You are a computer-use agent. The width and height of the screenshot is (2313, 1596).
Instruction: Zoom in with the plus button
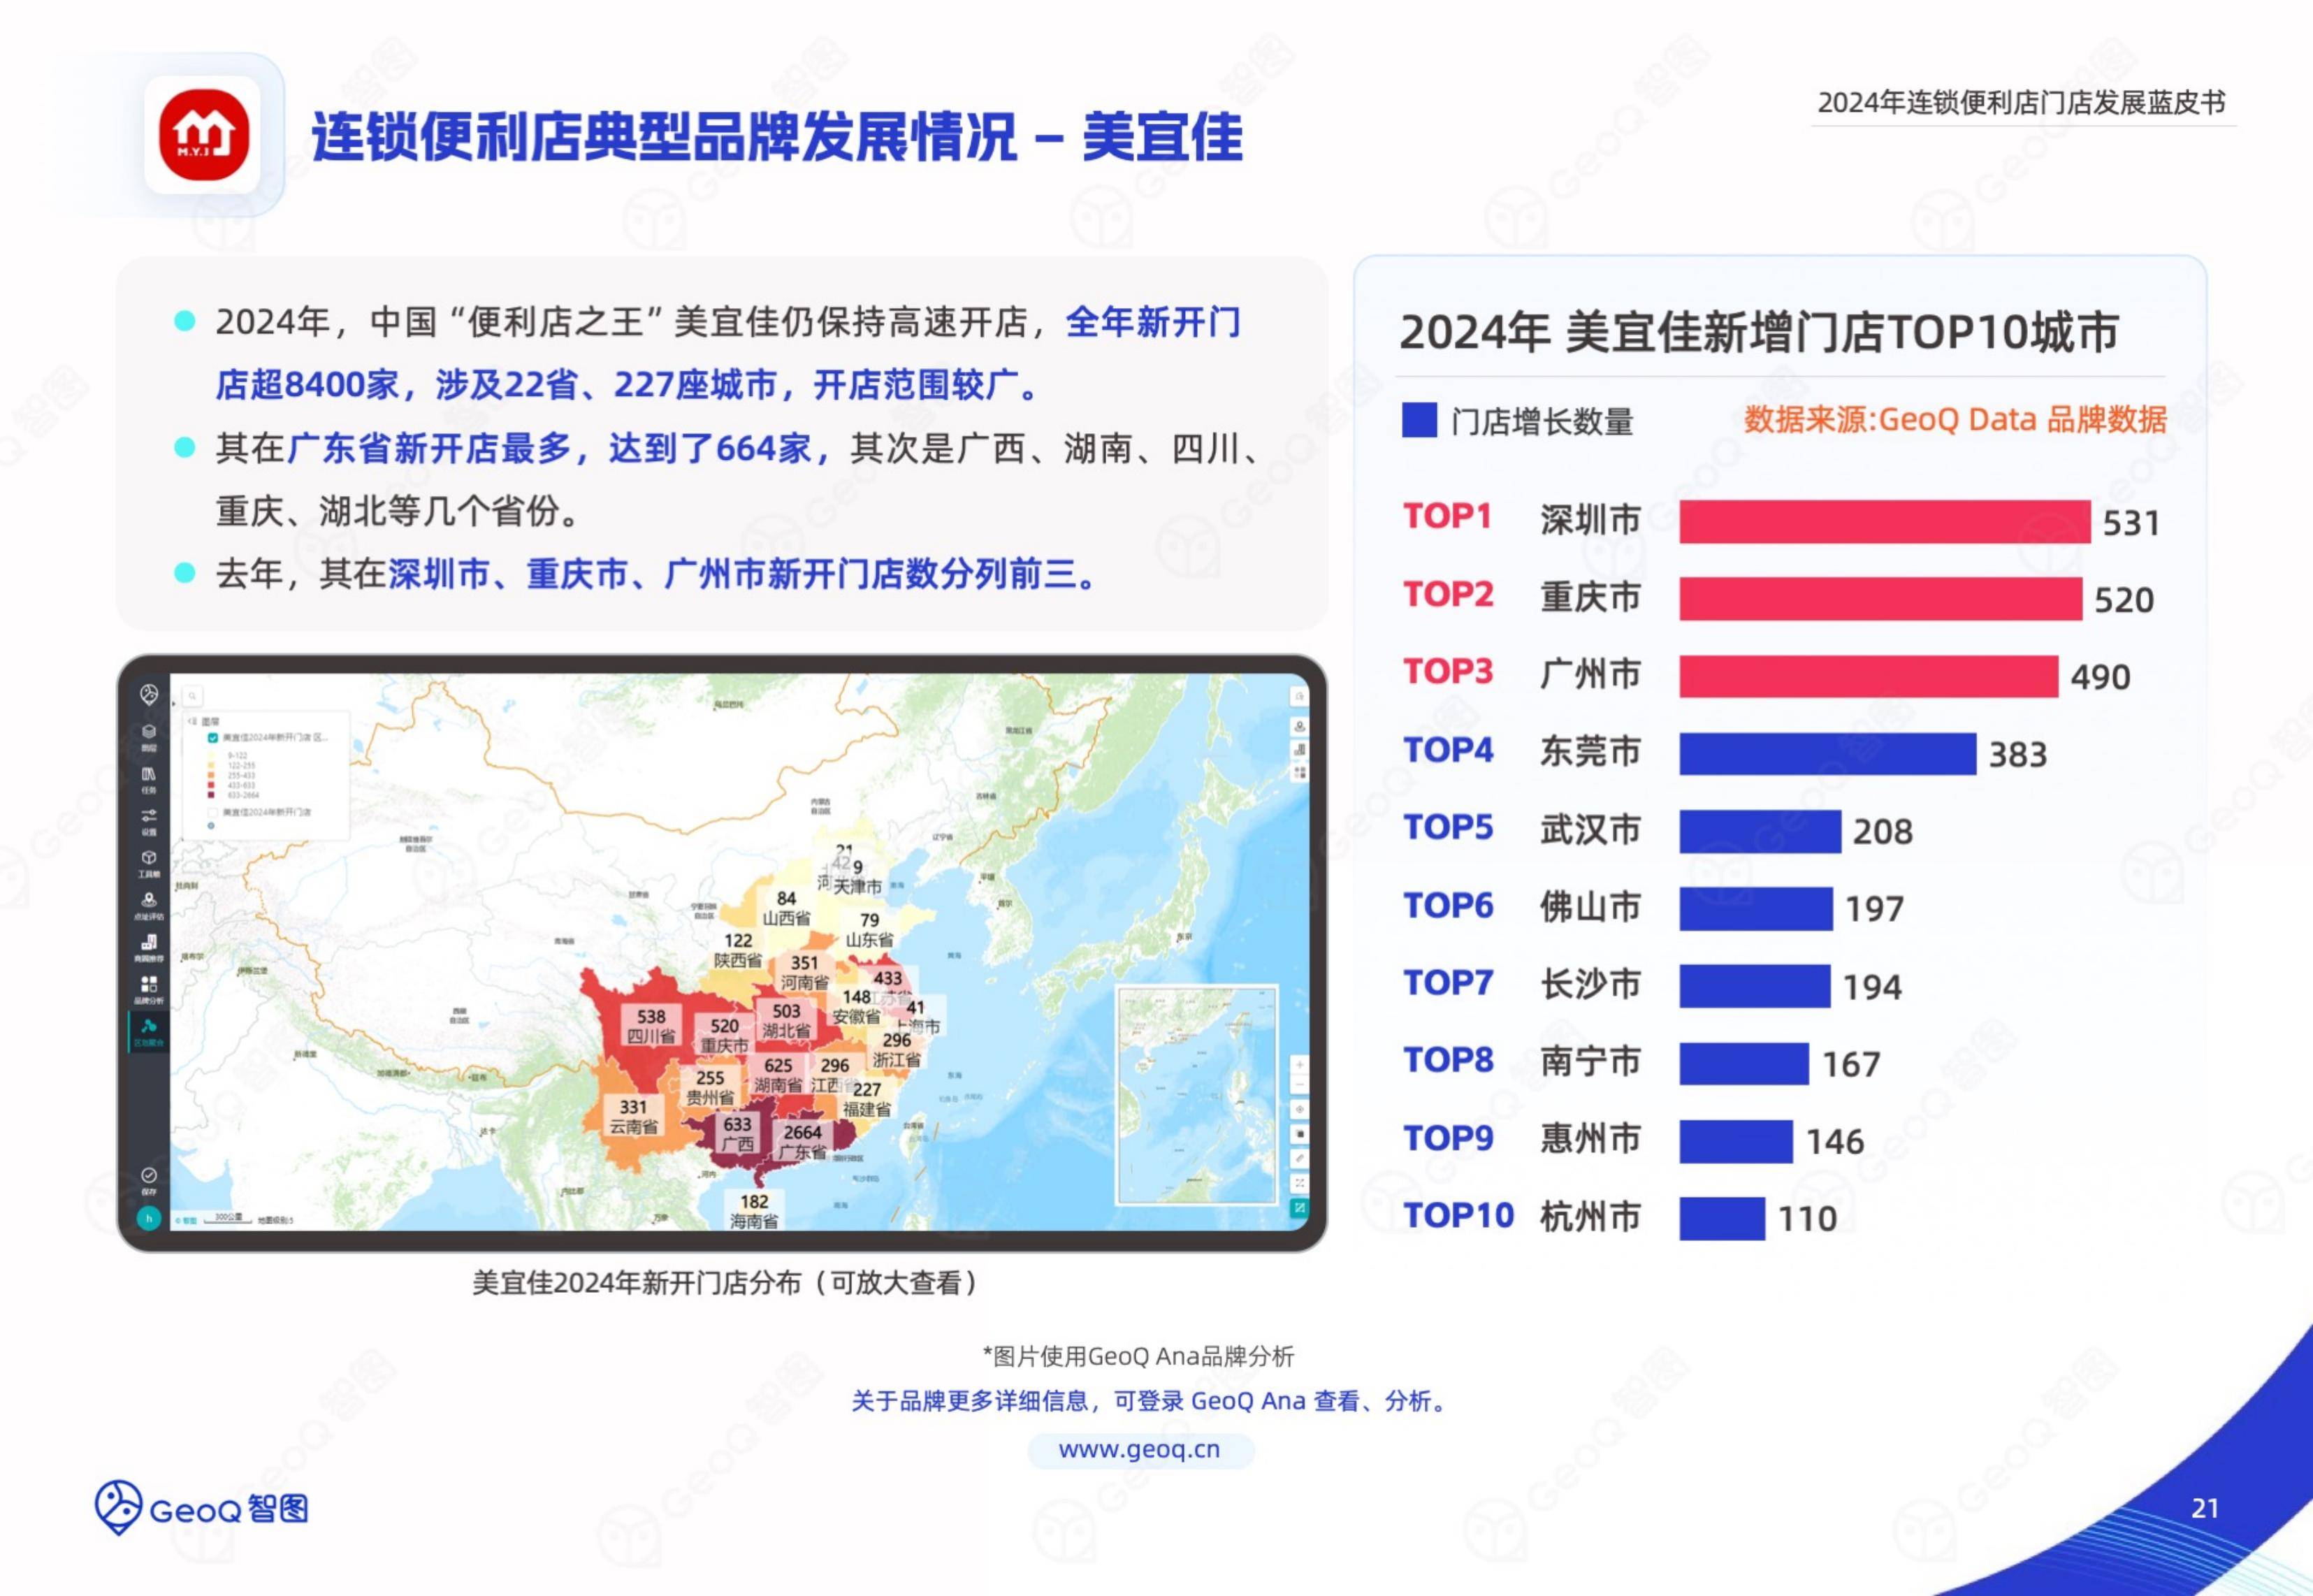point(1299,1064)
